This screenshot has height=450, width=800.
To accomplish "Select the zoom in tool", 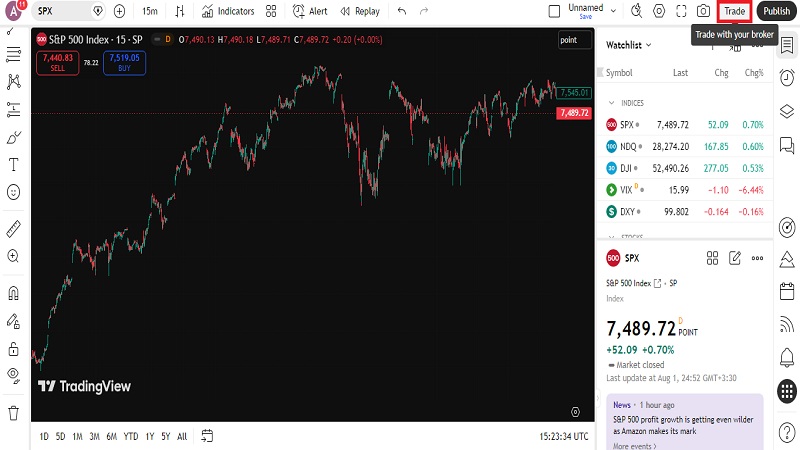I will 13,256.
